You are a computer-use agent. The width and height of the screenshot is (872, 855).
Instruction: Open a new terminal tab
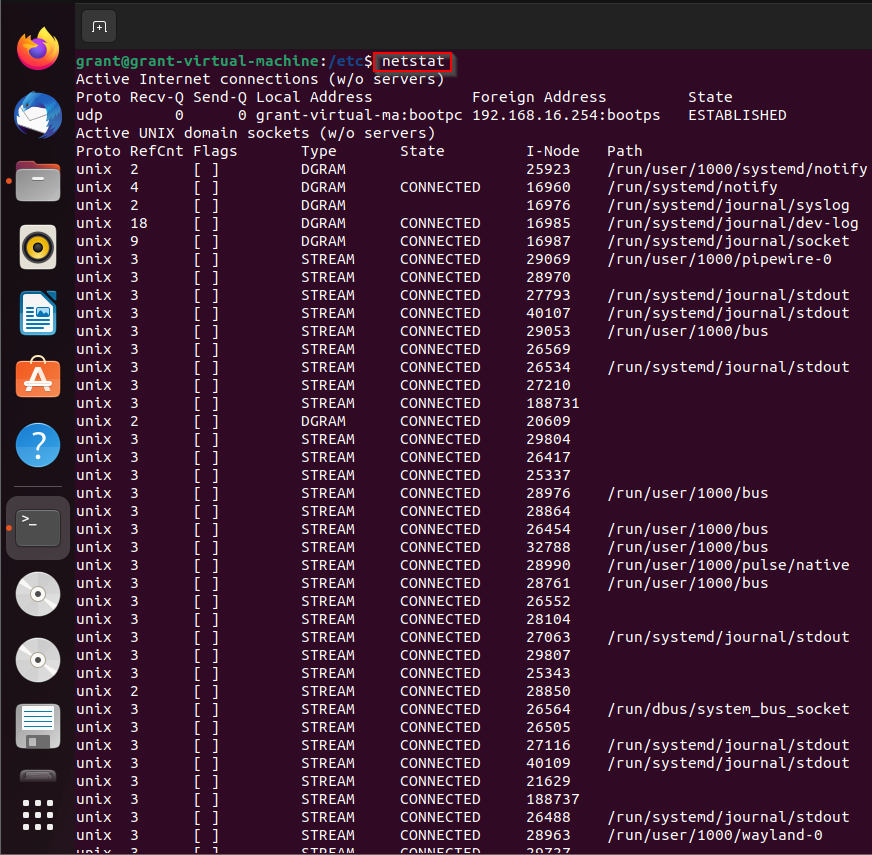(98, 27)
